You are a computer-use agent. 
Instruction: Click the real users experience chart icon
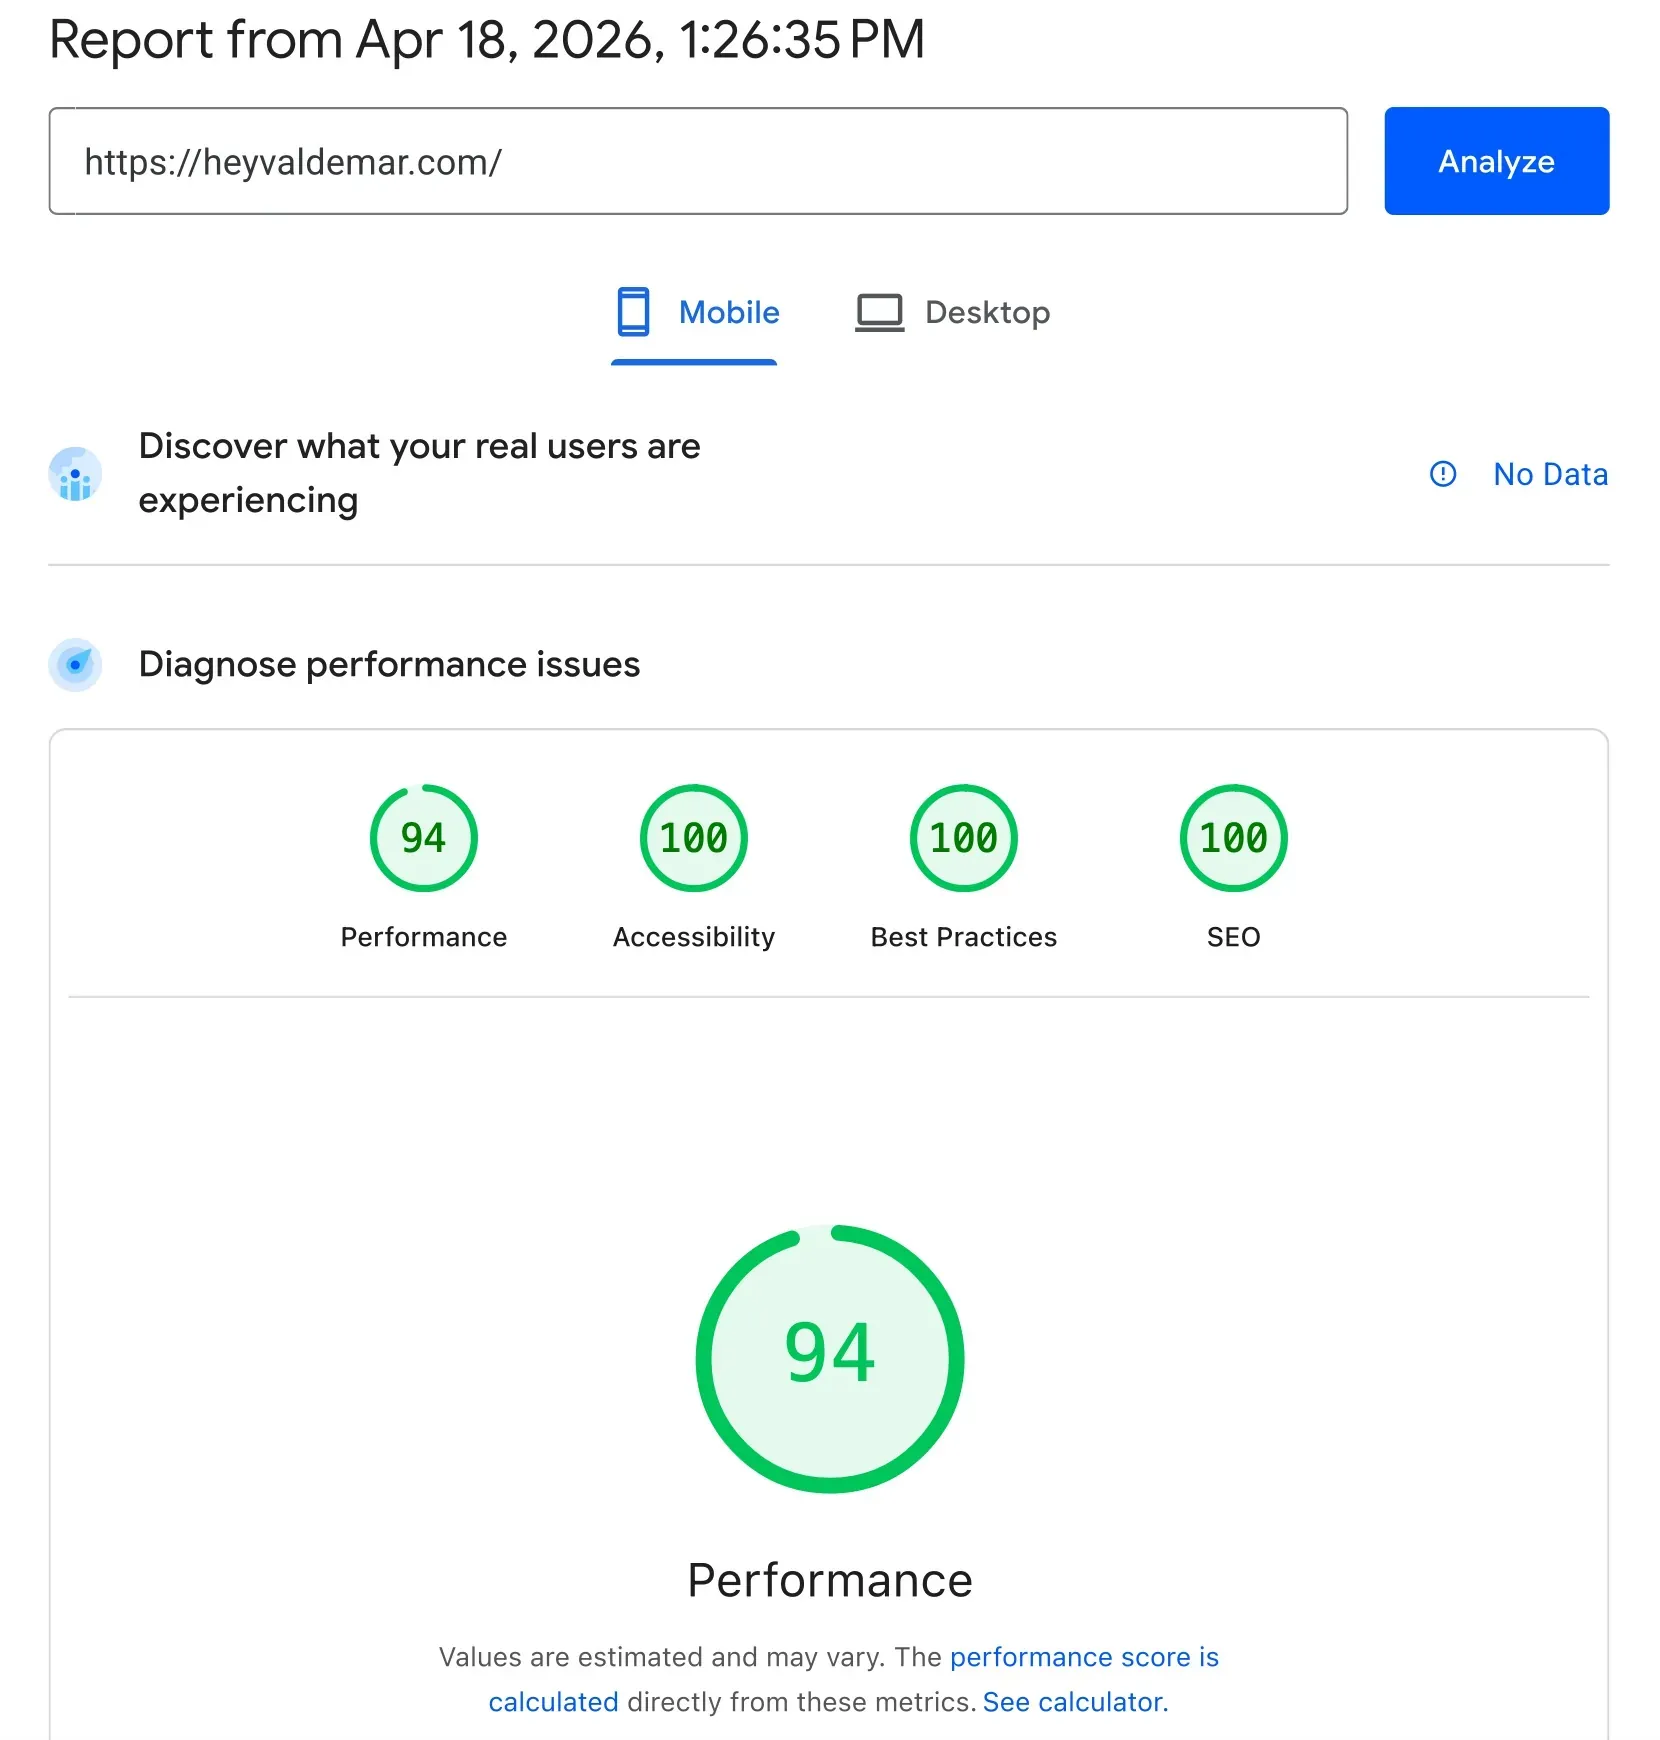click(x=75, y=474)
